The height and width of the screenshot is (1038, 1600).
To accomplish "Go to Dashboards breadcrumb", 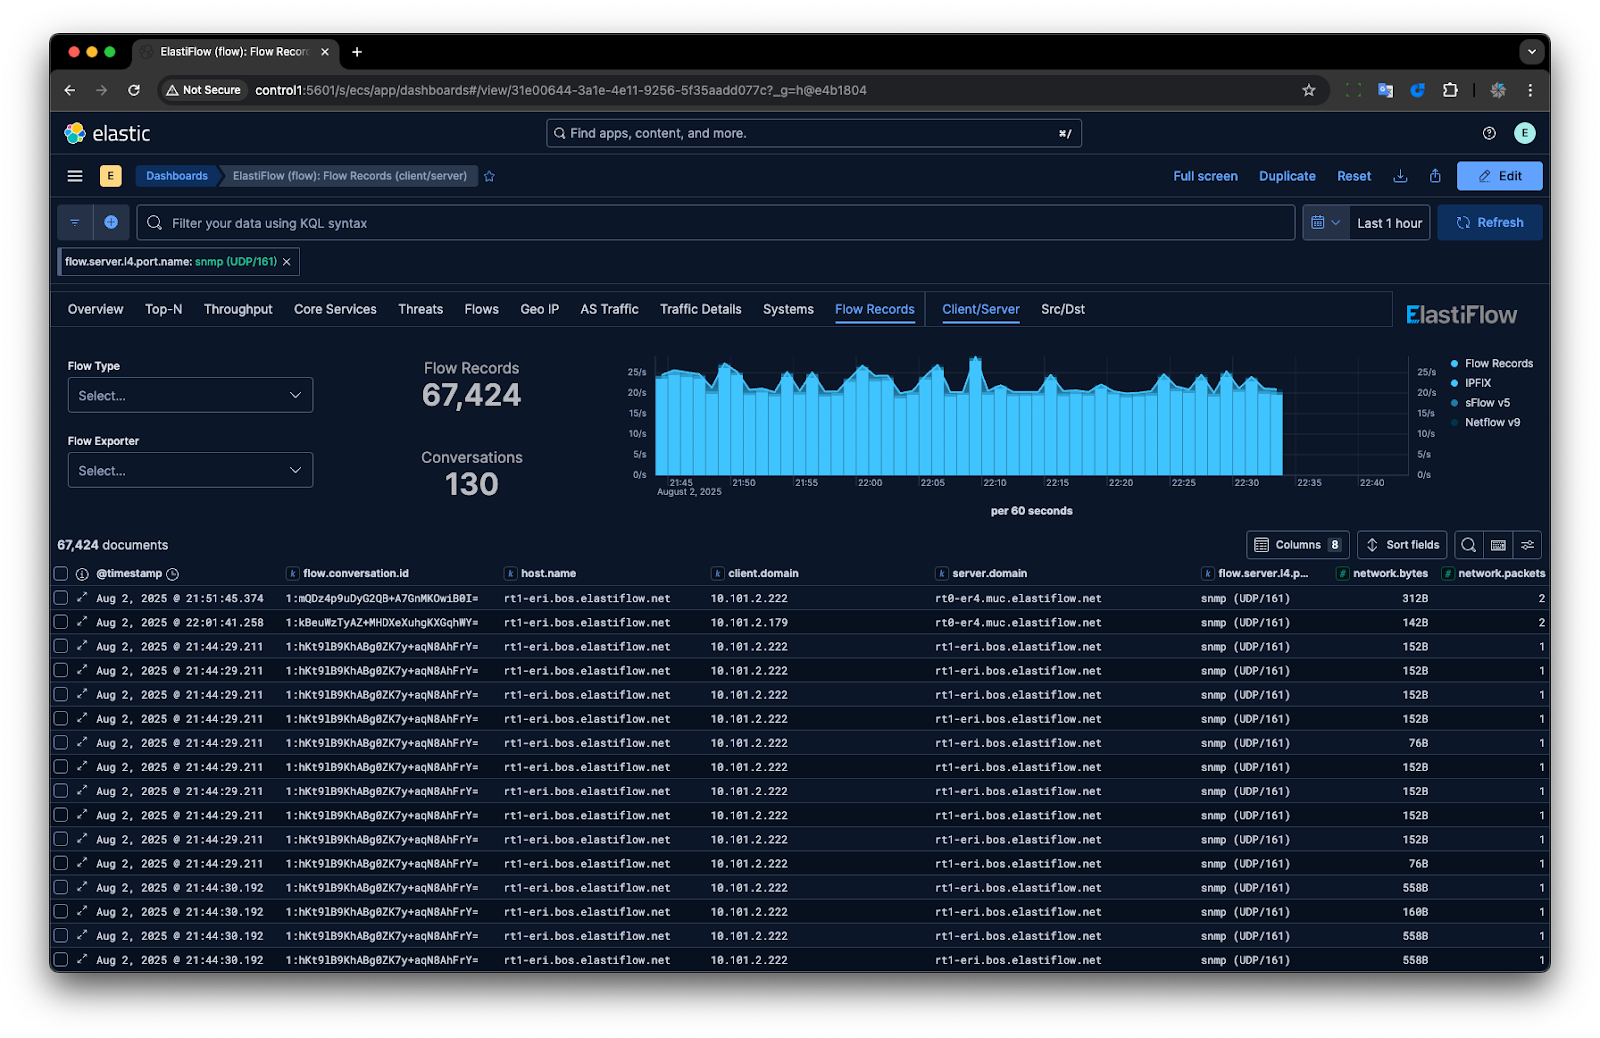I will click(x=176, y=176).
